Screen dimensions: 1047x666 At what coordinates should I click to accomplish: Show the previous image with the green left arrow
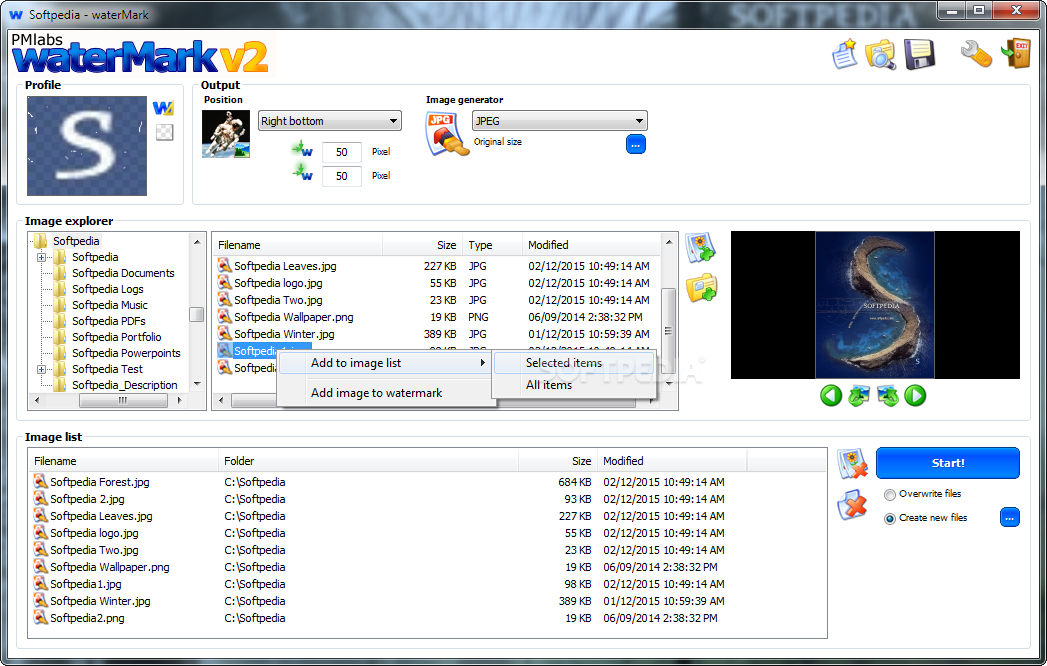pos(831,395)
